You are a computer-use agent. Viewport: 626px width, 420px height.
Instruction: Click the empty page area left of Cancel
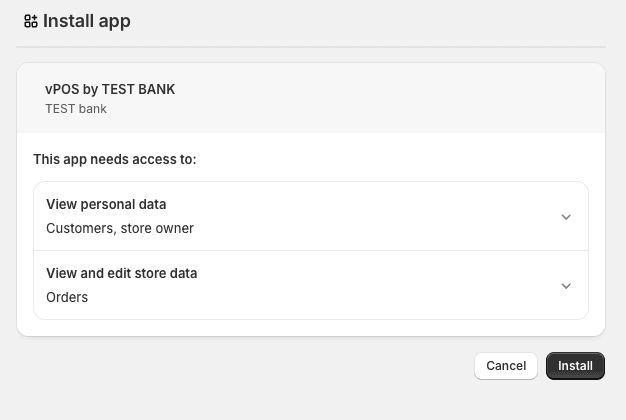[250, 366]
